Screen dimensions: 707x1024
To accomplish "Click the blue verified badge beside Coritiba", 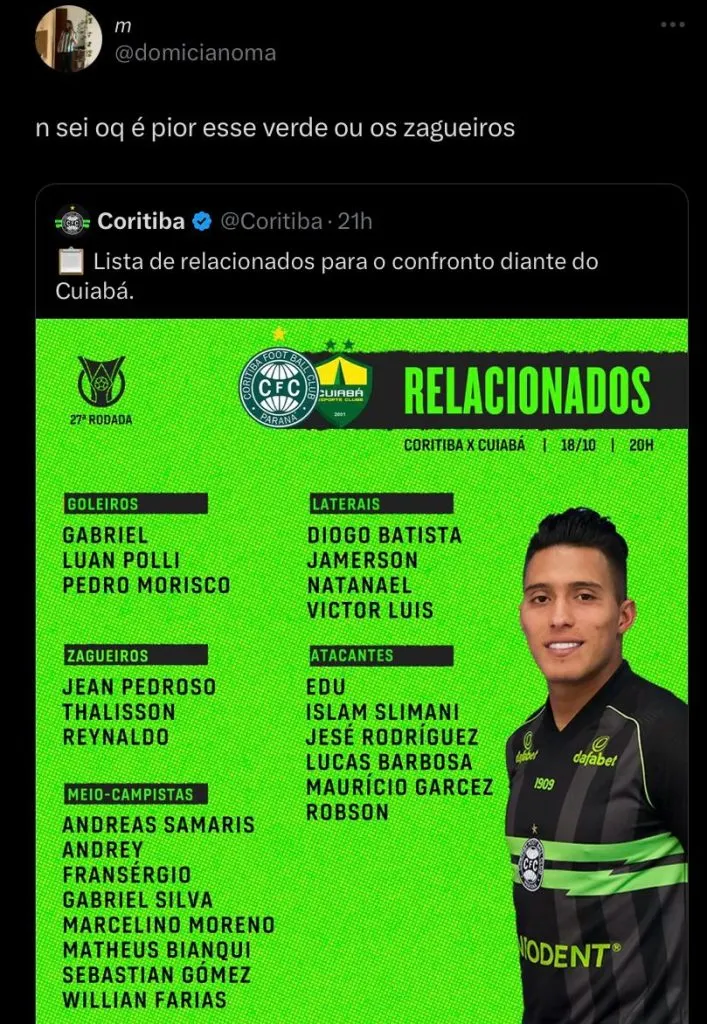I will point(202,221).
